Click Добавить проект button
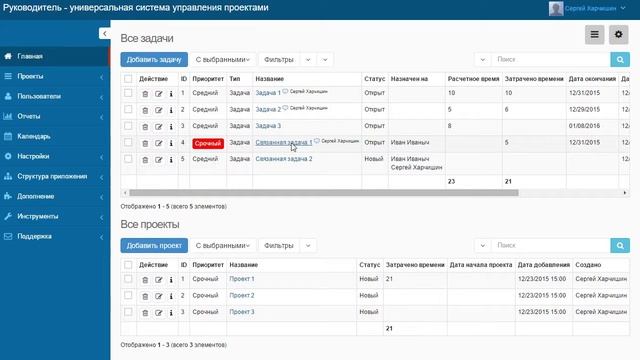 tap(154, 246)
